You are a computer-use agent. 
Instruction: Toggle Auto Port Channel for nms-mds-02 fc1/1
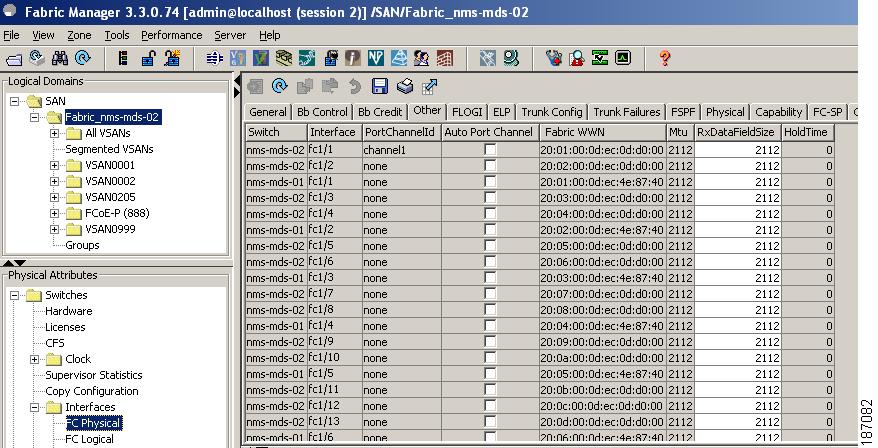pos(491,150)
